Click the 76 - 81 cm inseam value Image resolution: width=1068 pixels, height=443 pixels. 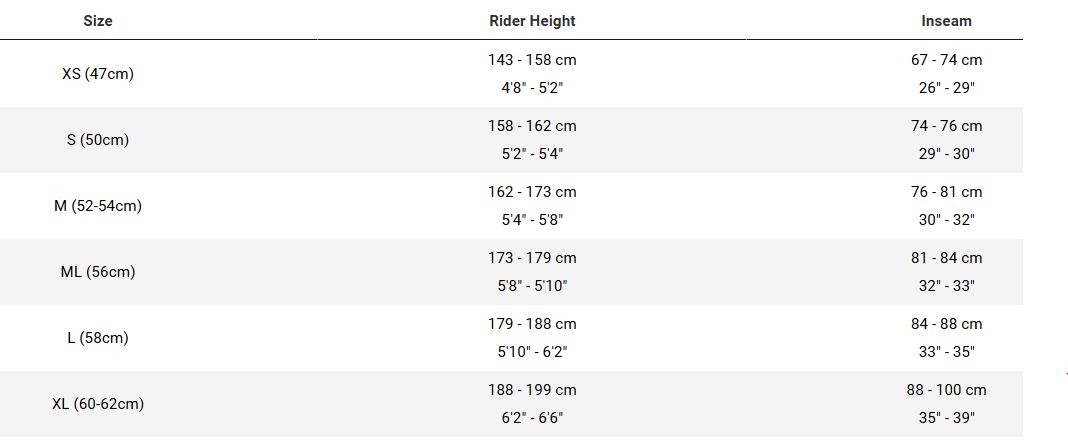(x=947, y=192)
